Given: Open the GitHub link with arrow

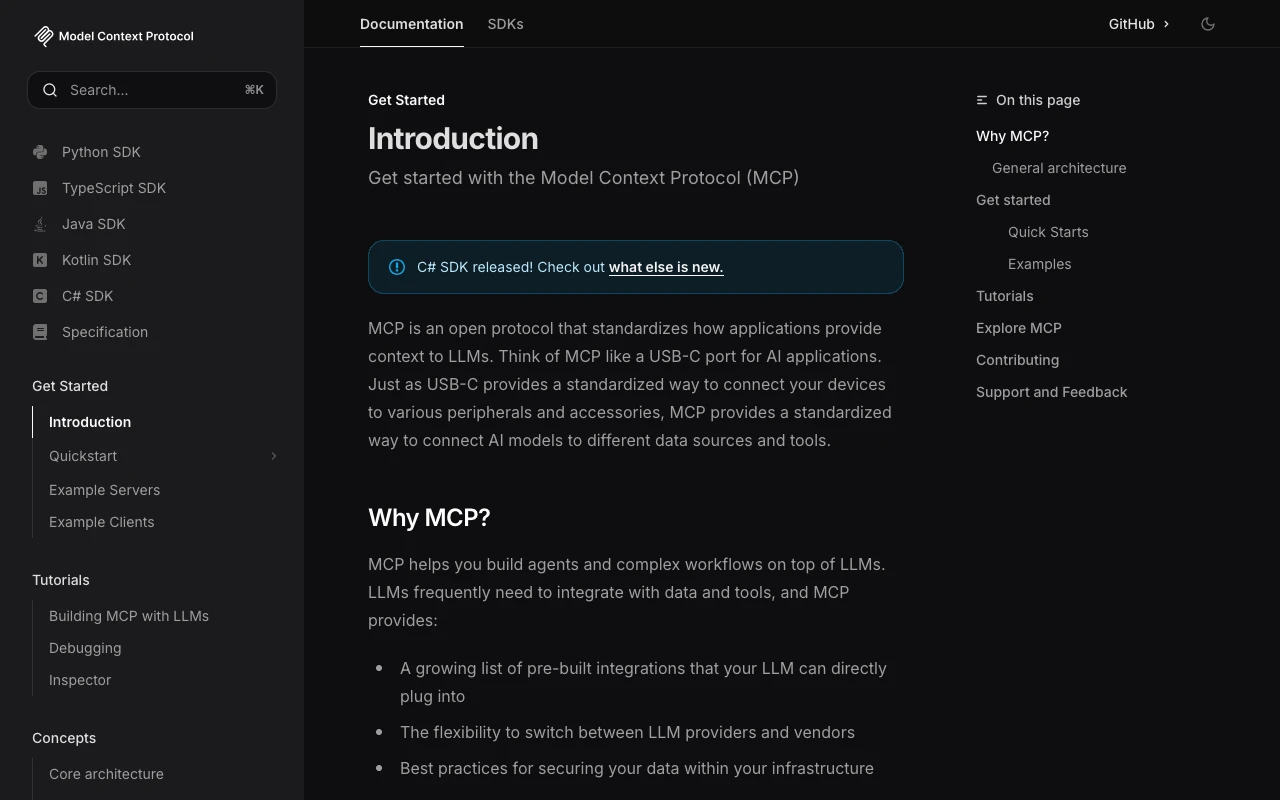Looking at the screenshot, I should click(1139, 24).
